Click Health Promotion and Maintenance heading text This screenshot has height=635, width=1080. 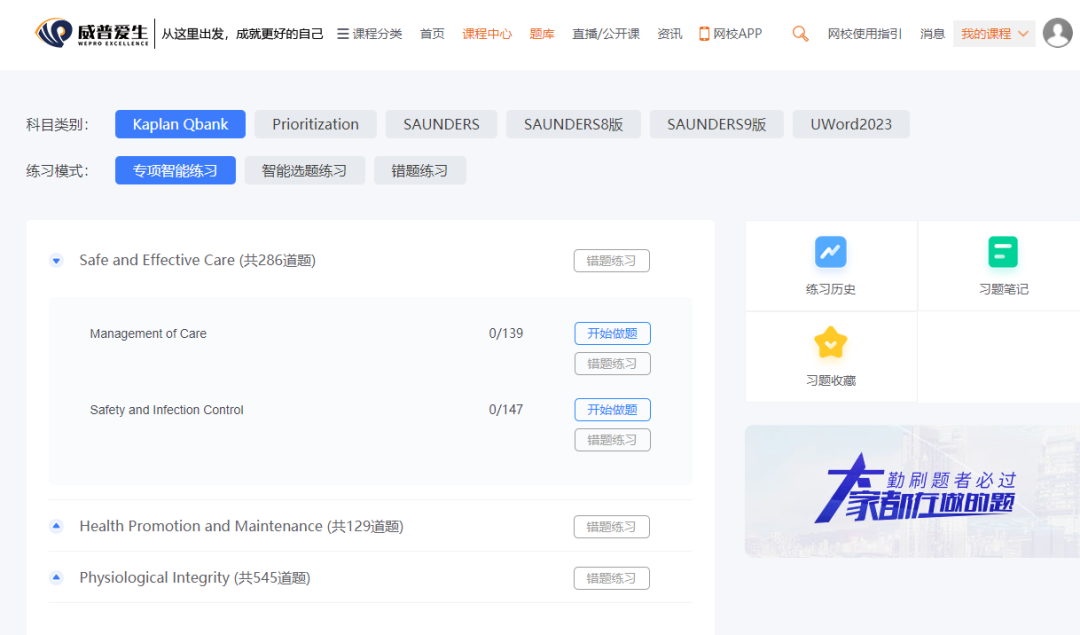click(x=242, y=526)
